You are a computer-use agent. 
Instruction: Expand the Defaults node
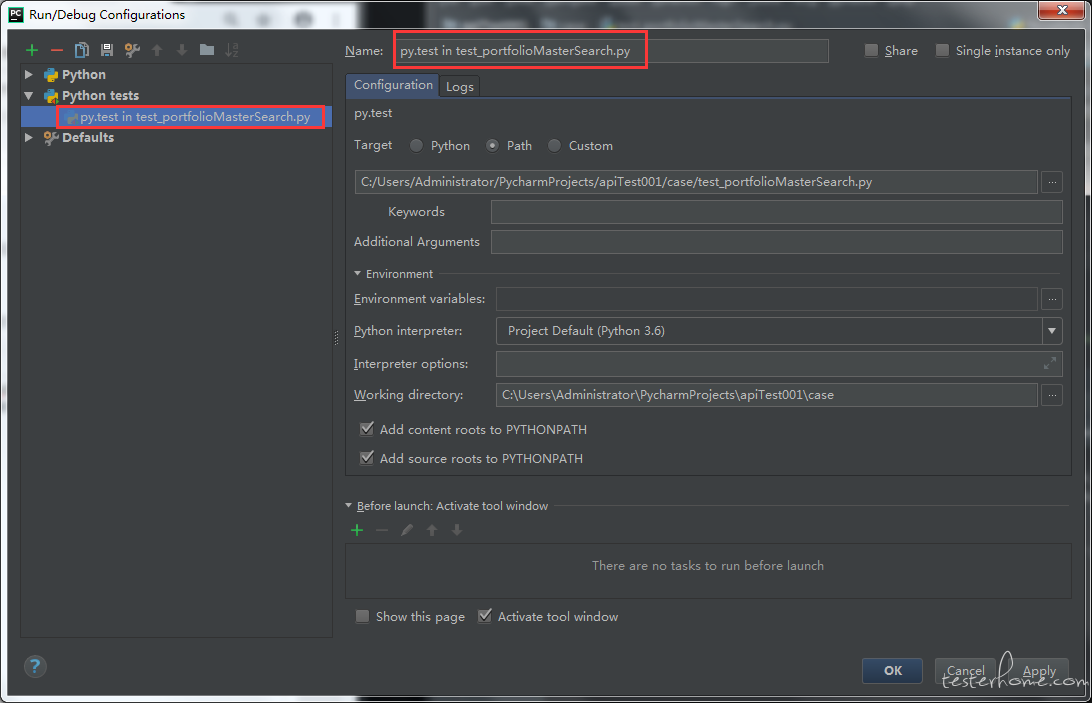tap(29, 137)
